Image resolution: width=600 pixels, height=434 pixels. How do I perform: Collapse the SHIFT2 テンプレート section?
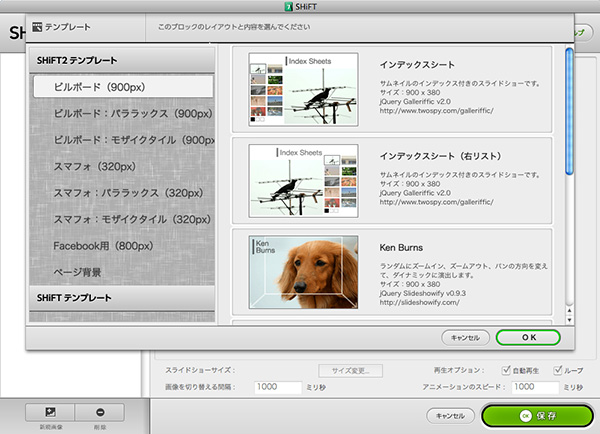pyautogui.click(x=120, y=60)
